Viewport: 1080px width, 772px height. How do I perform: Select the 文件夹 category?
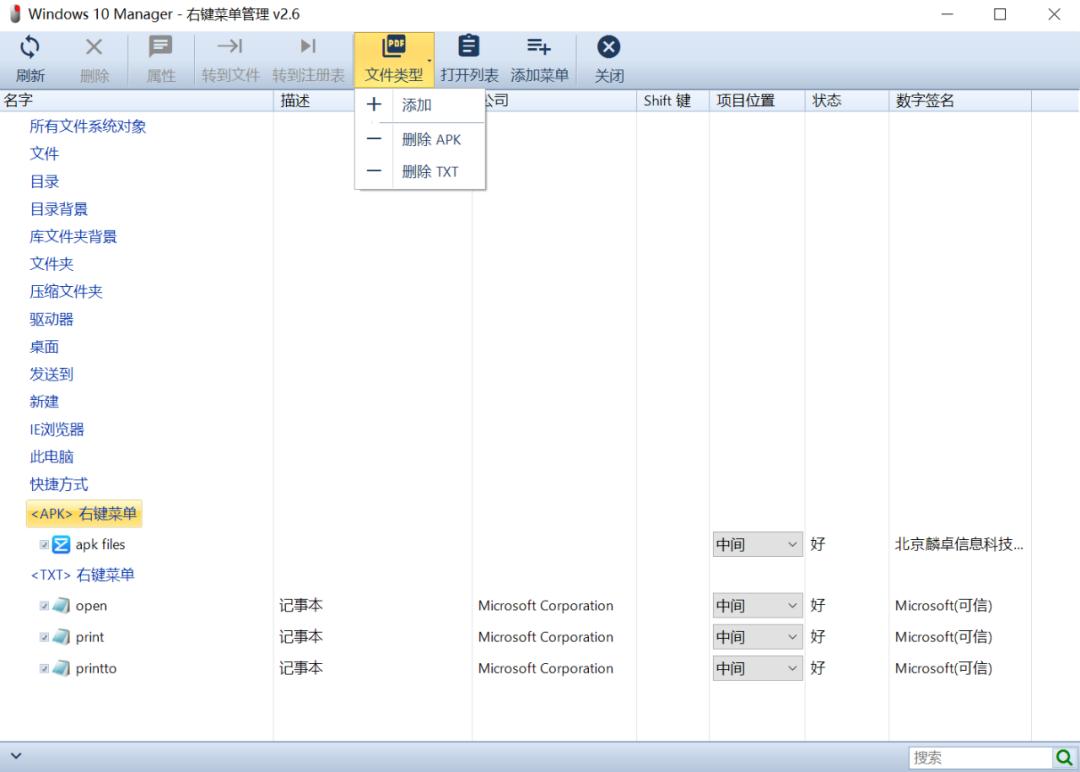pos(51,264)
